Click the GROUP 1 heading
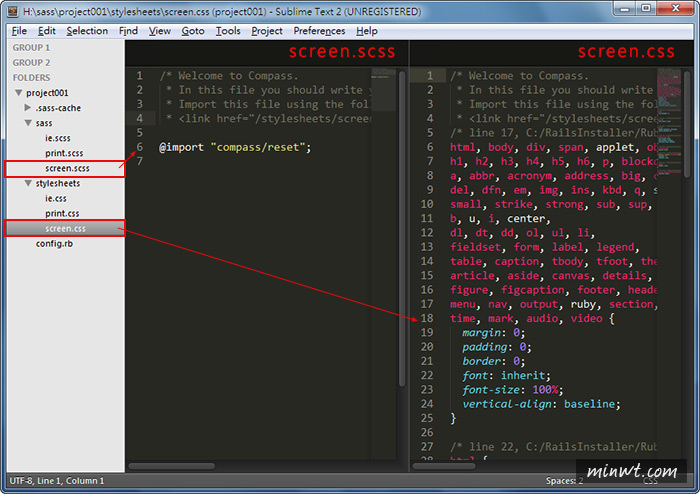This screenshot has height=494, width=700. 31,47
